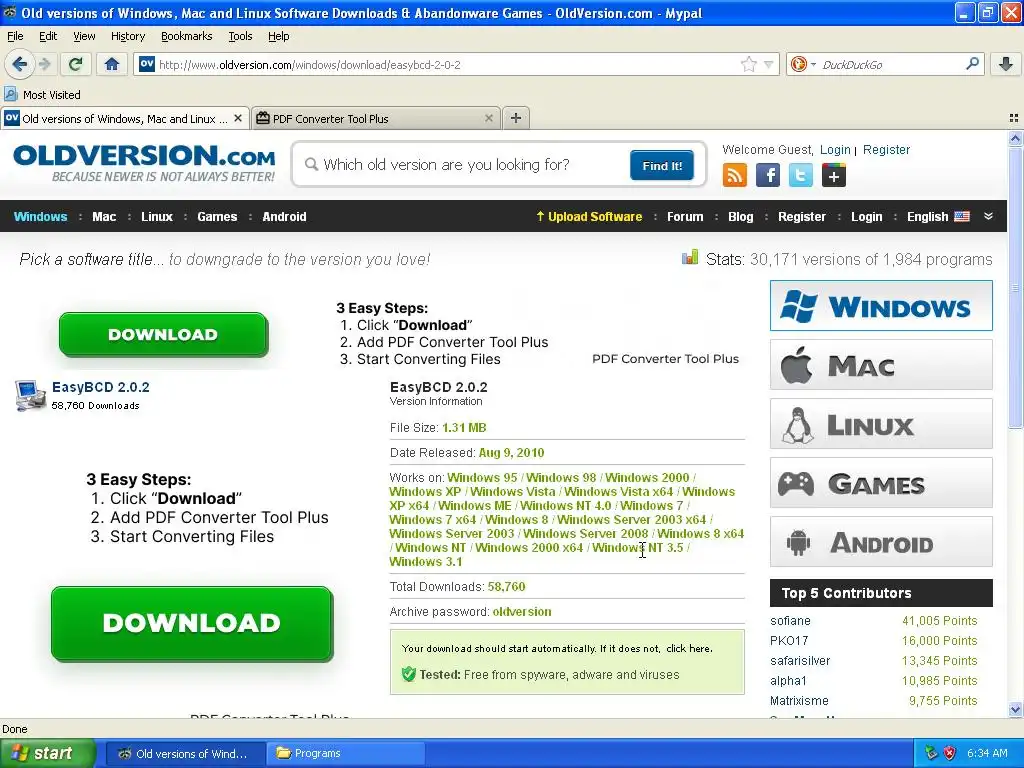Viewport: 1024px width, 768px height.
Task: Click the small green DOWNLOAD button
Action: pyautogui.click(x=163, y=334)
